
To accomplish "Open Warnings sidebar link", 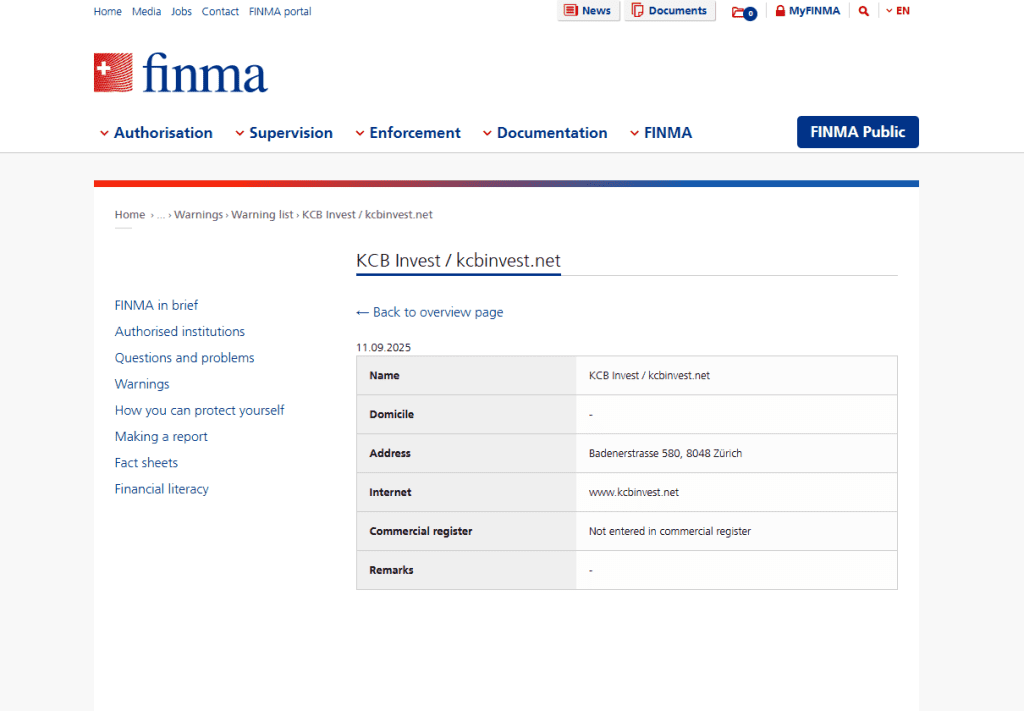I will coord(142,384).
